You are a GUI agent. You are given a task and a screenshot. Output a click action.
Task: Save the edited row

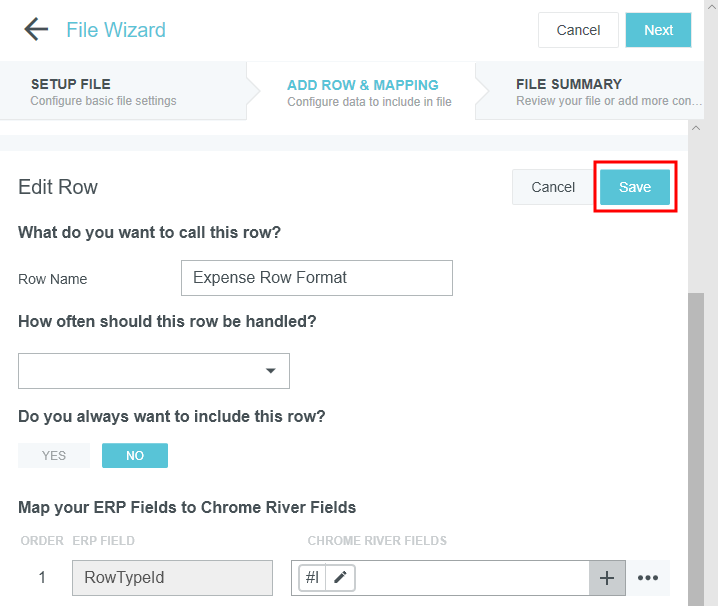click(x=635, y=187)
